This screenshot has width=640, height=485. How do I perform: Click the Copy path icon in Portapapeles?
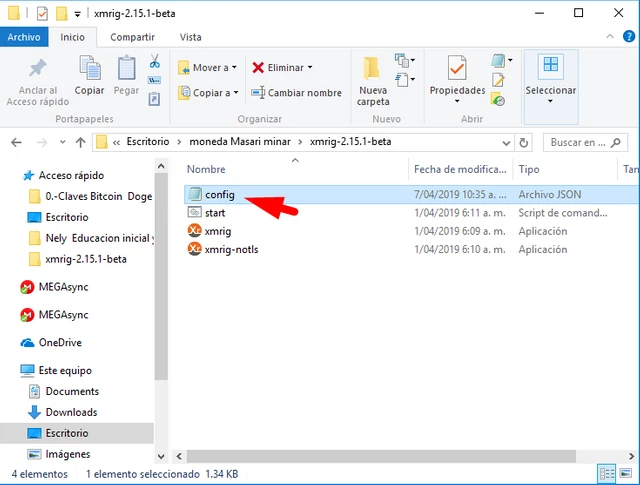[x=154, y=80]
